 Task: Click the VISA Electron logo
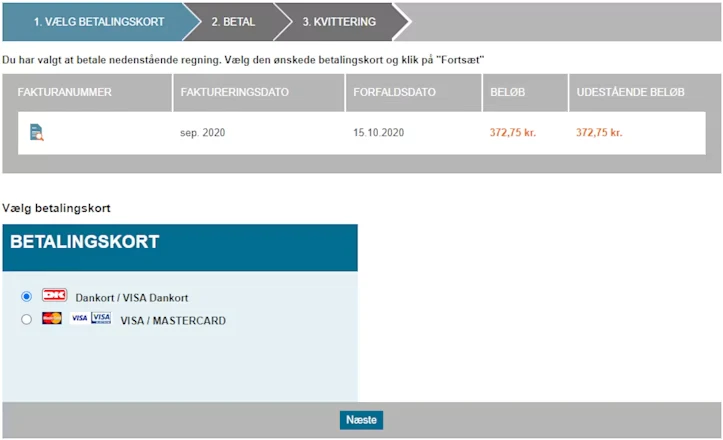coord(101,319)
